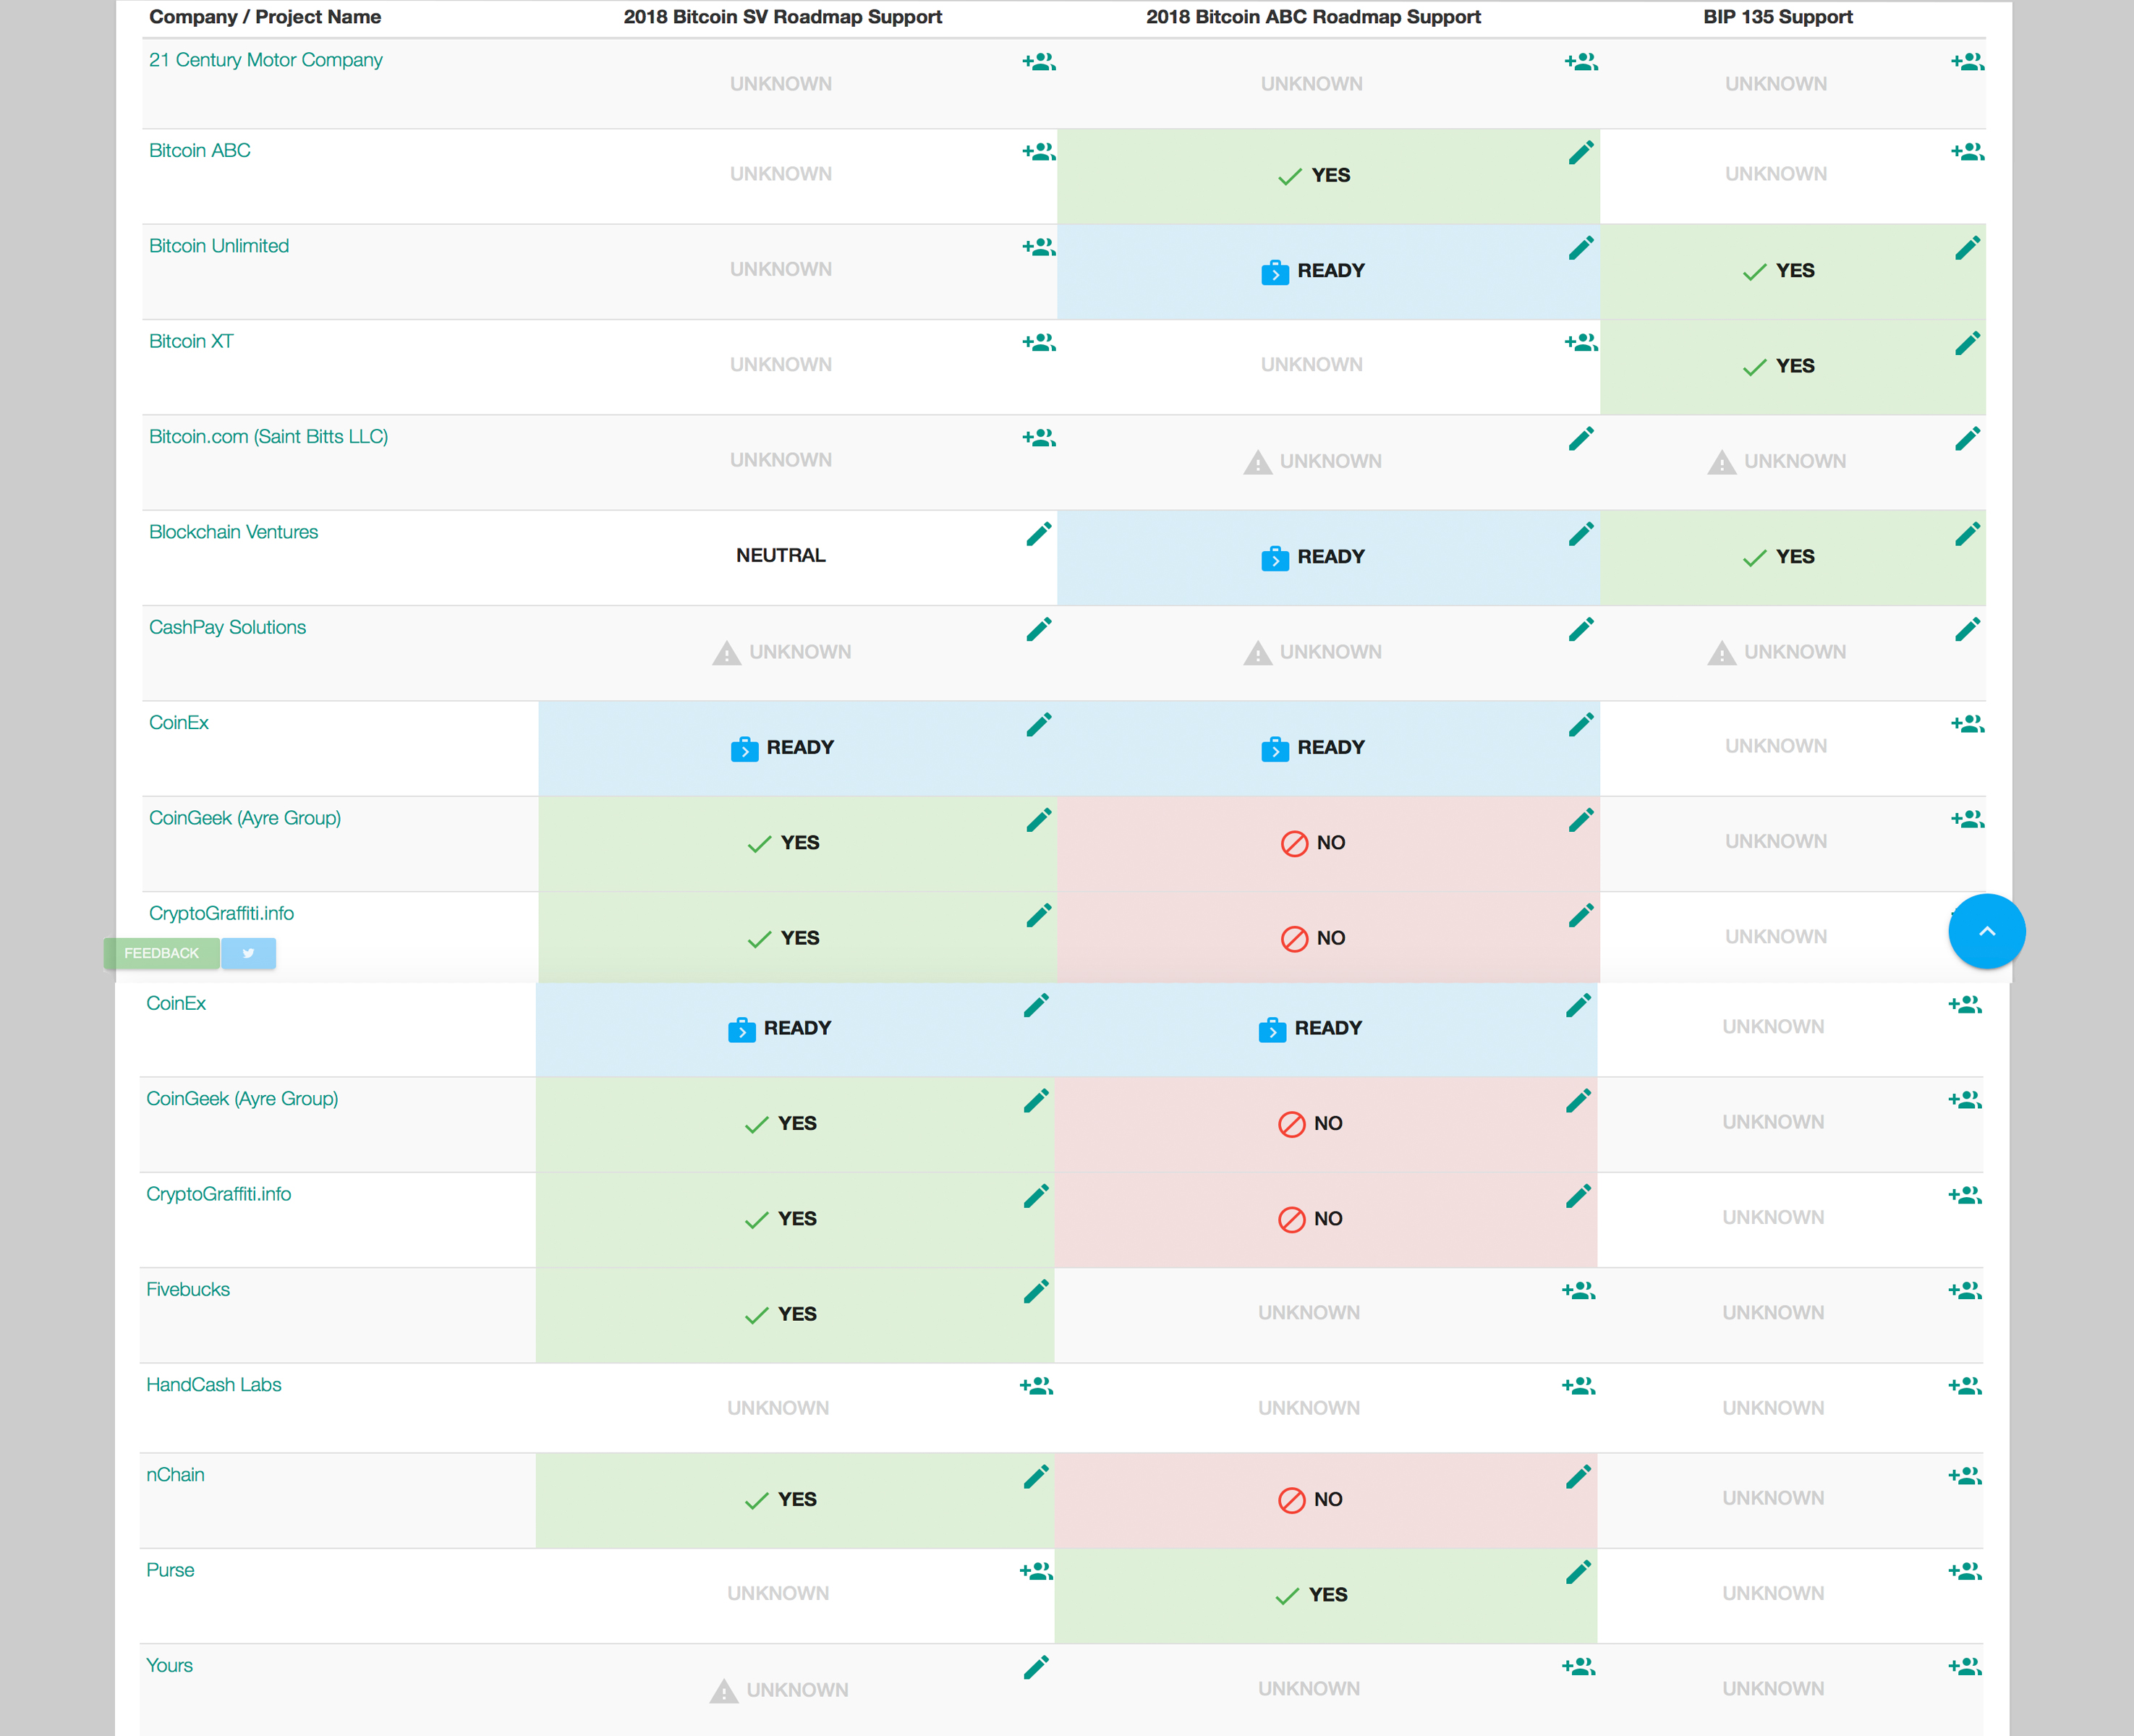Edit Blockchain Ventures' BIP 135 YES entry
Screen dimensions: 2134x1736
(1967, 534)
